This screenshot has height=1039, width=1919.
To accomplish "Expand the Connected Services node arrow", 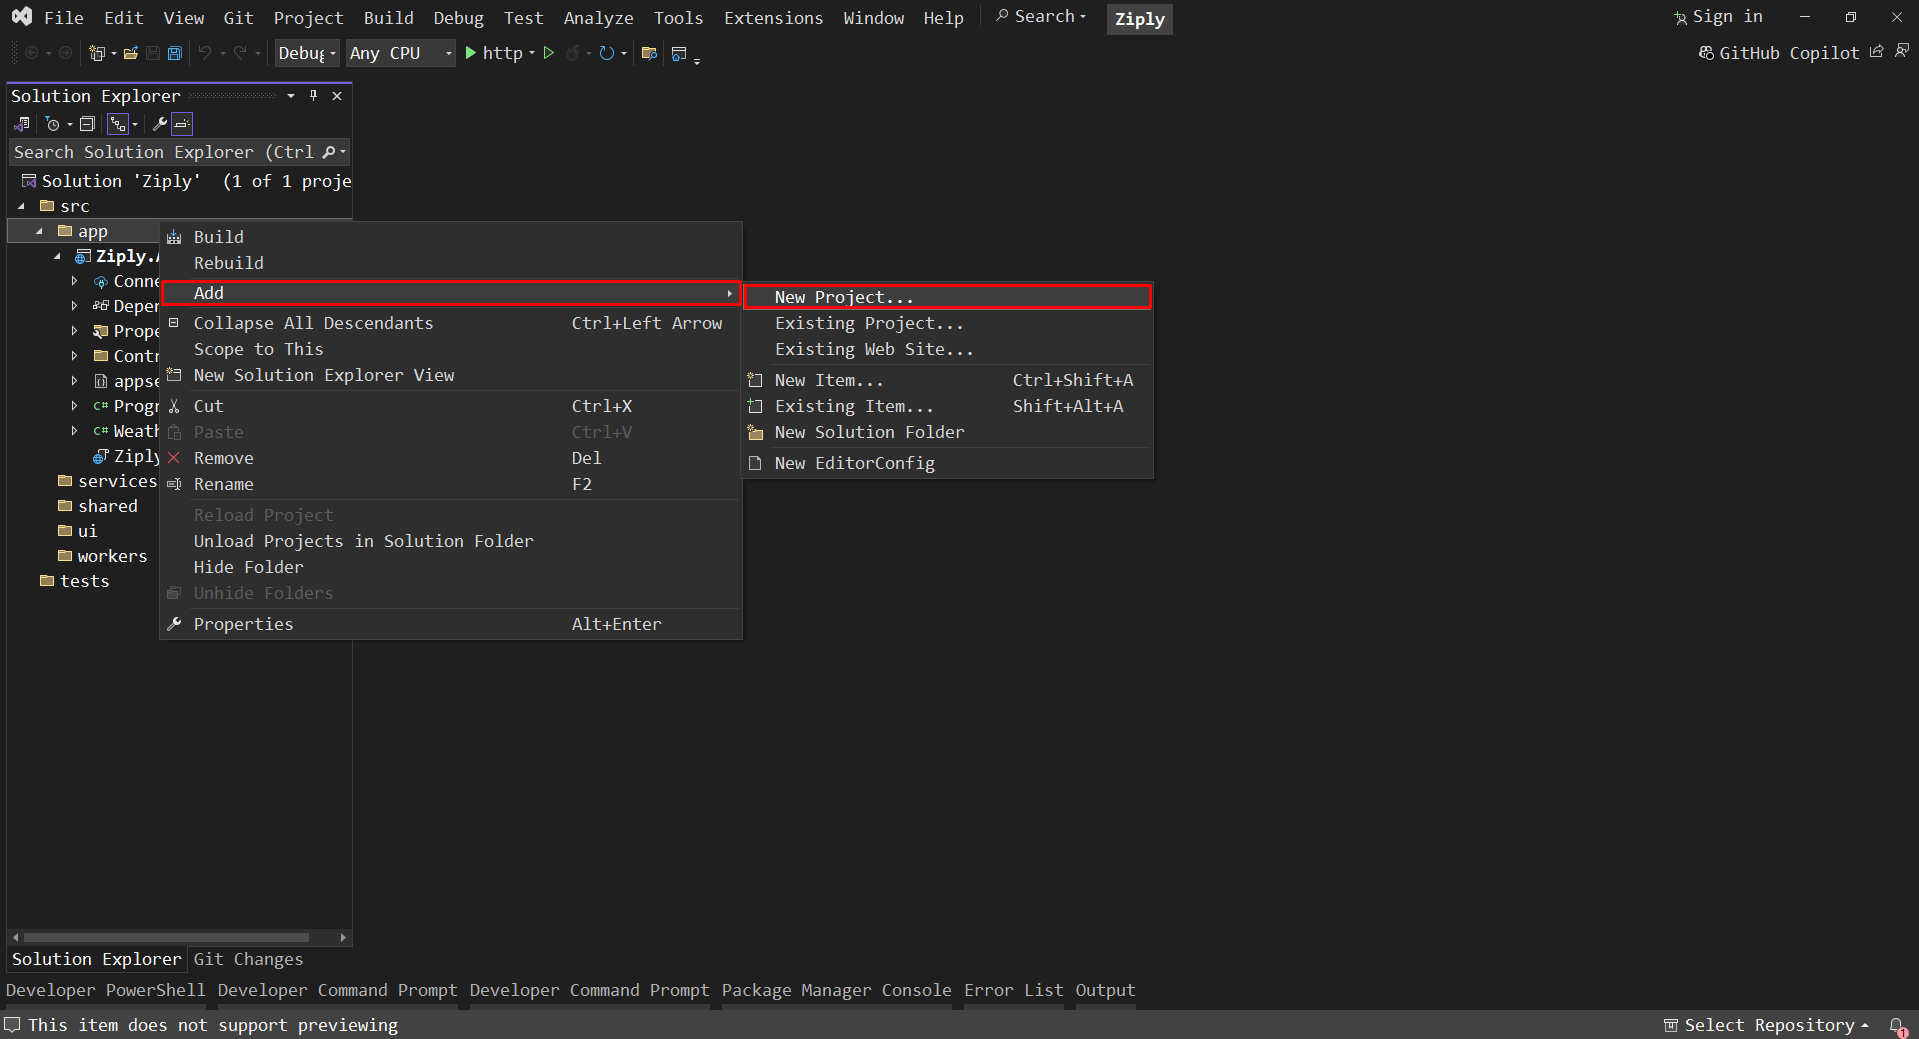I will 75,281.
